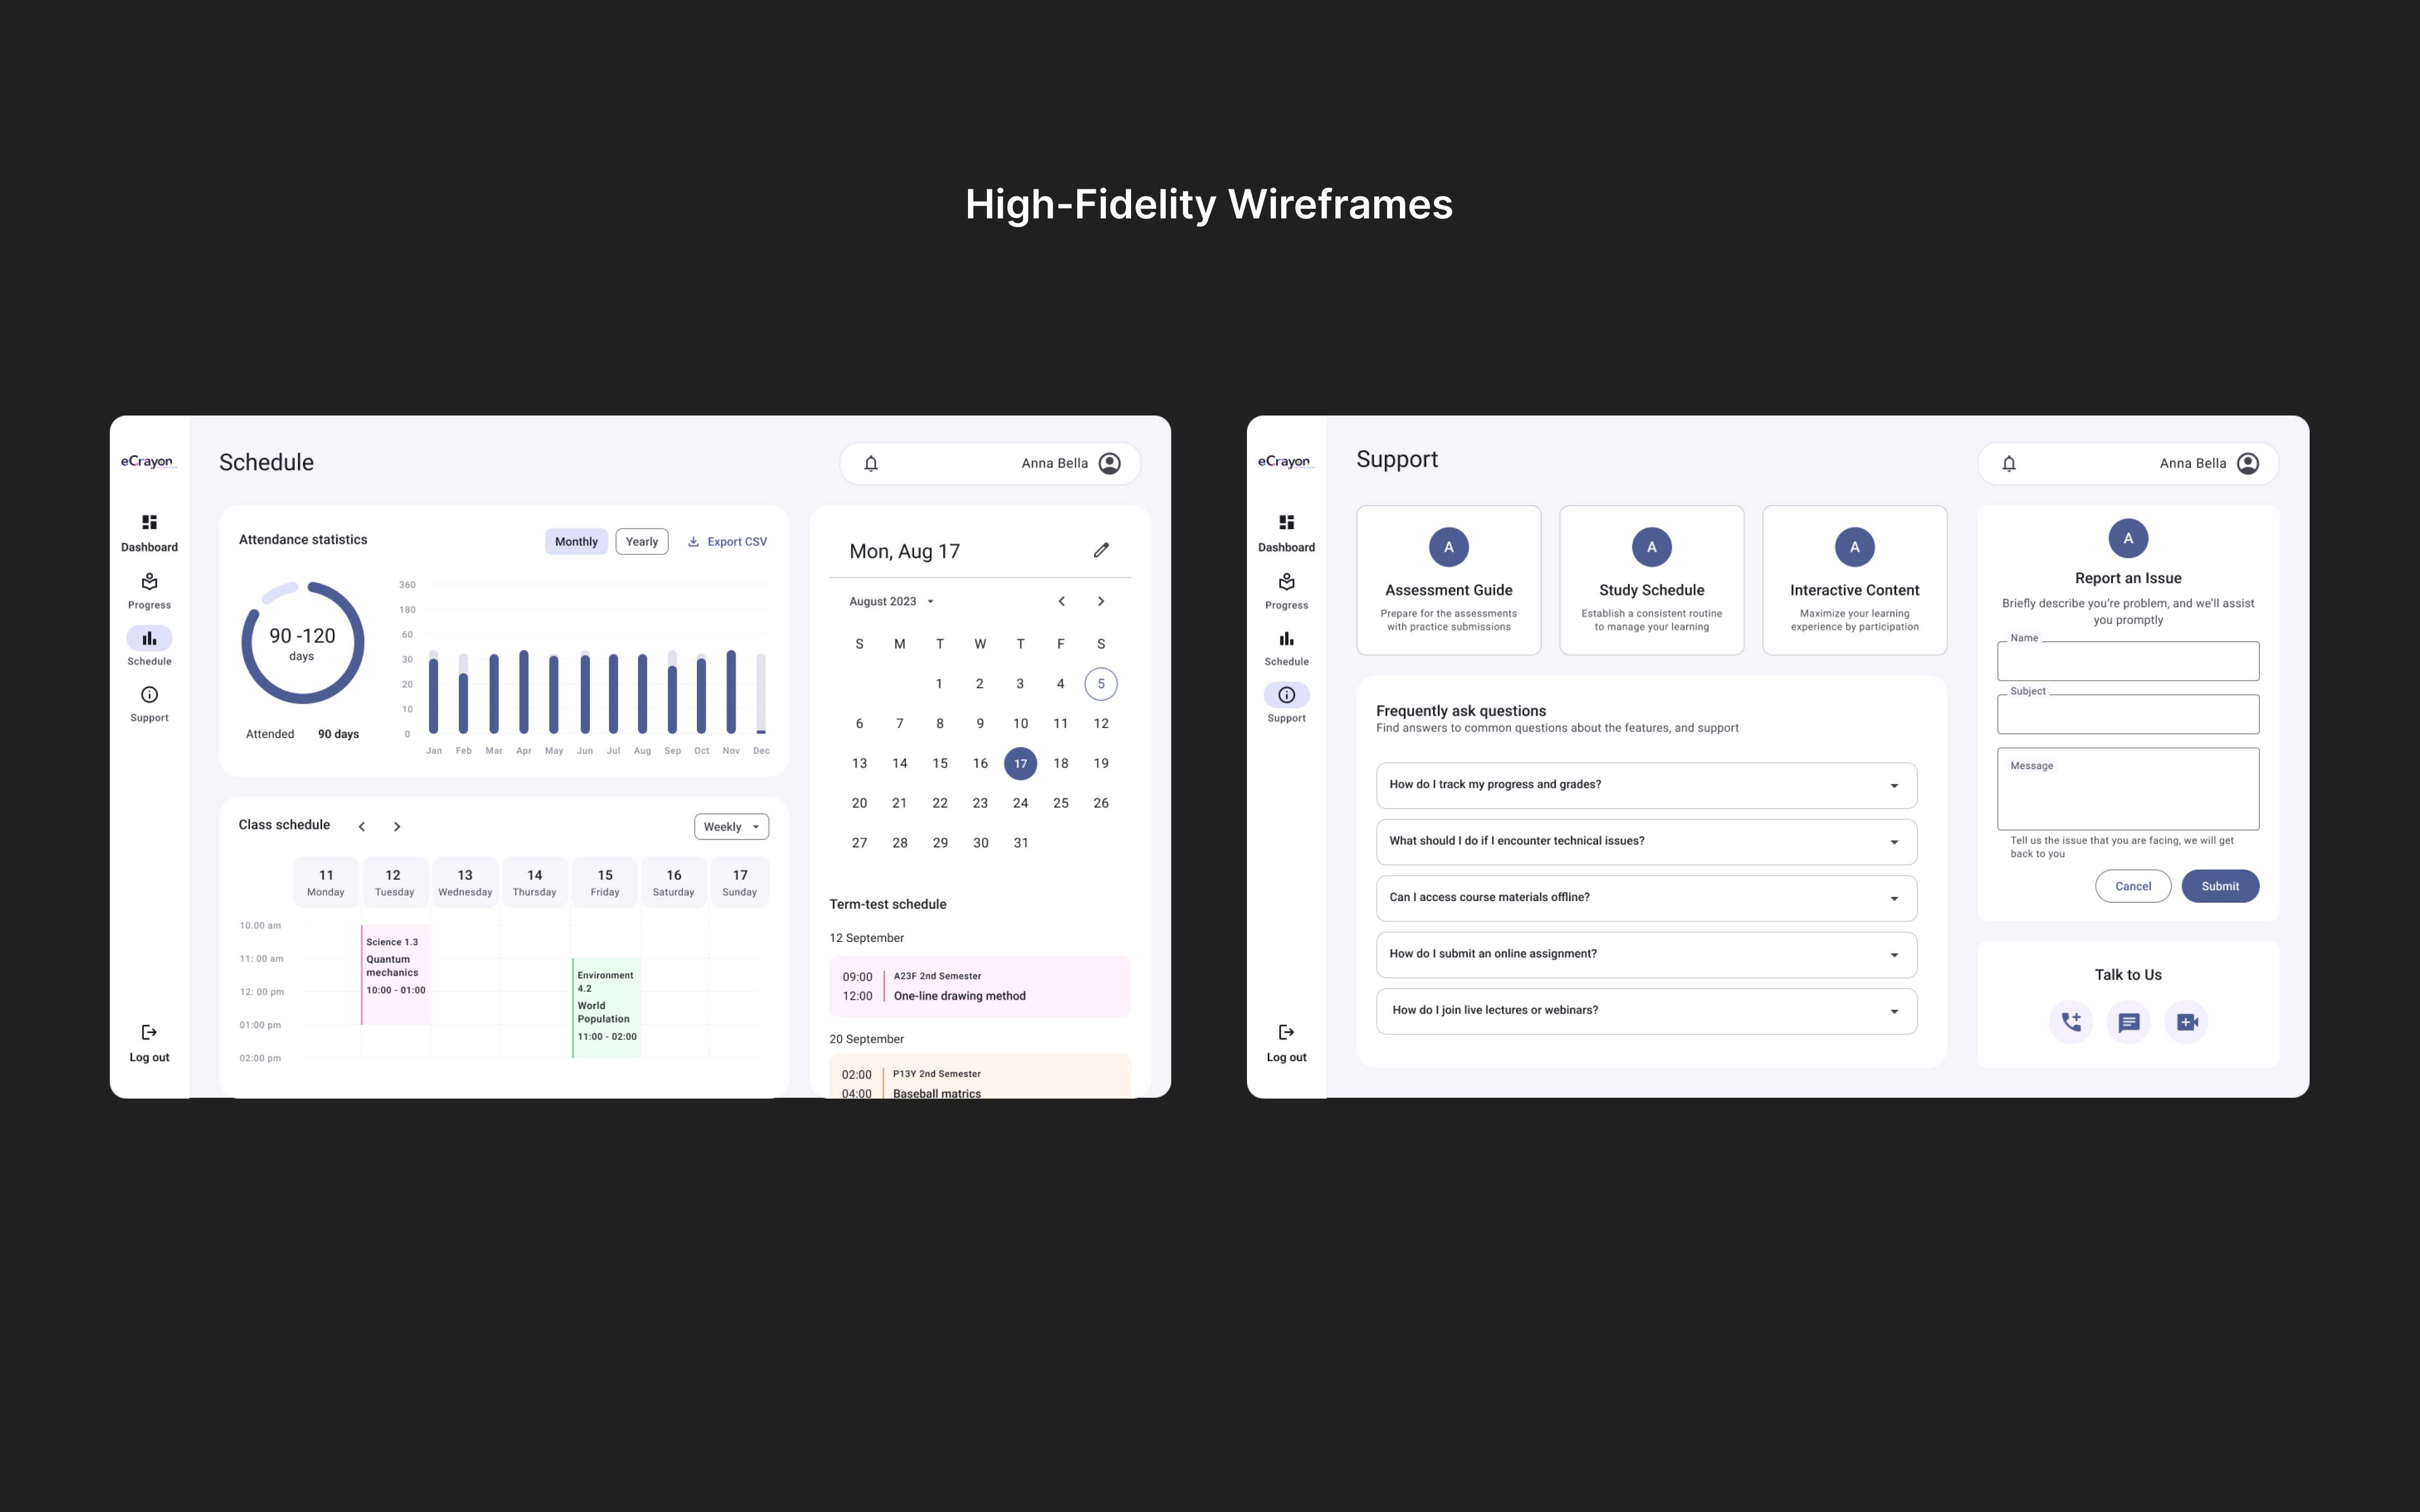
Task: Click the Submit button in Report an Issue
Action: coord(2220,886)
